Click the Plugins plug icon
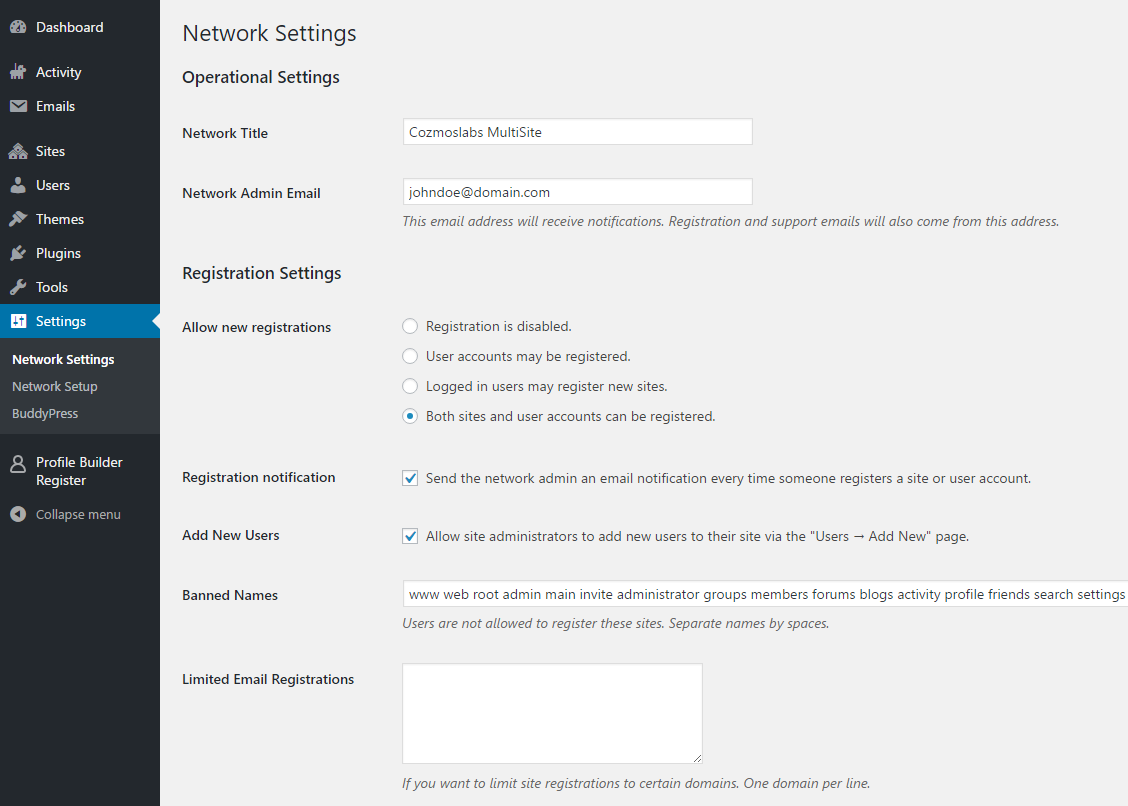1128x806 pixels. click(18, 253)
